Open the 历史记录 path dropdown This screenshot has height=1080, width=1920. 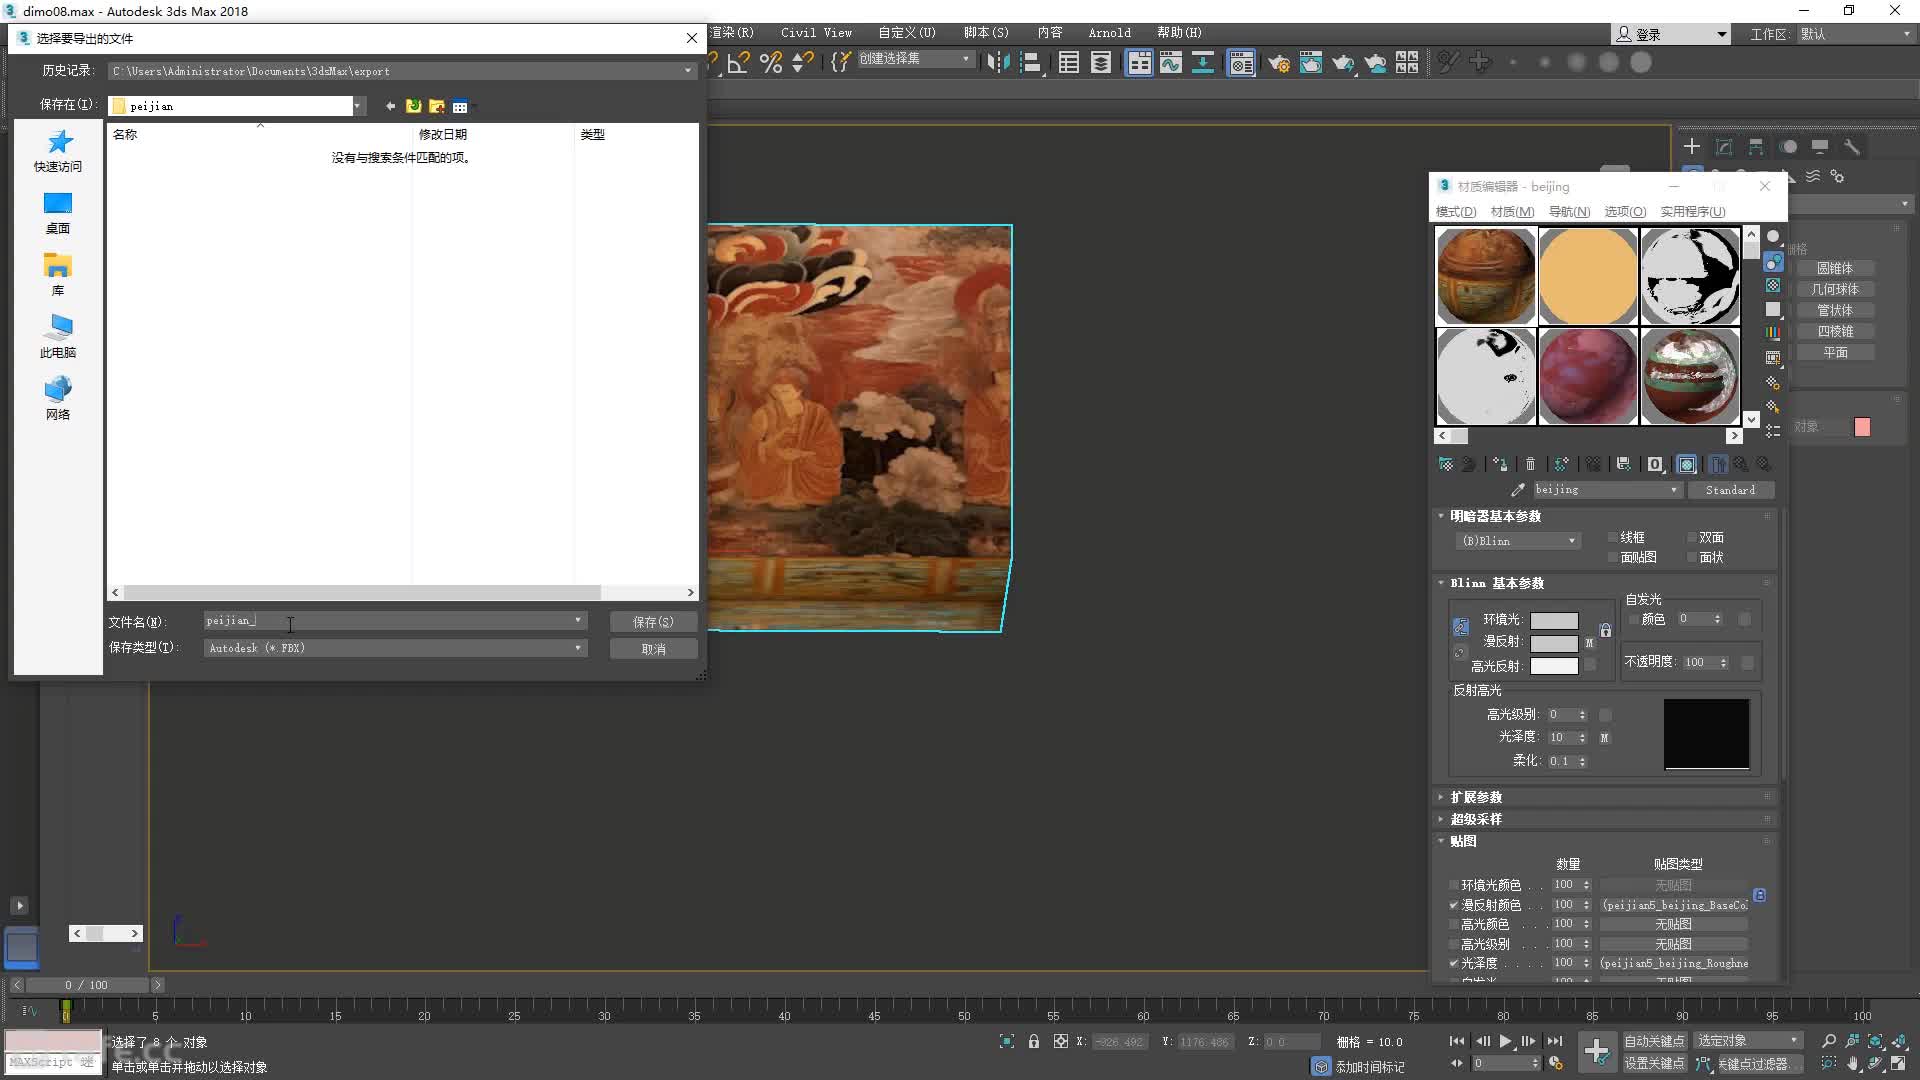pos(687,71)
